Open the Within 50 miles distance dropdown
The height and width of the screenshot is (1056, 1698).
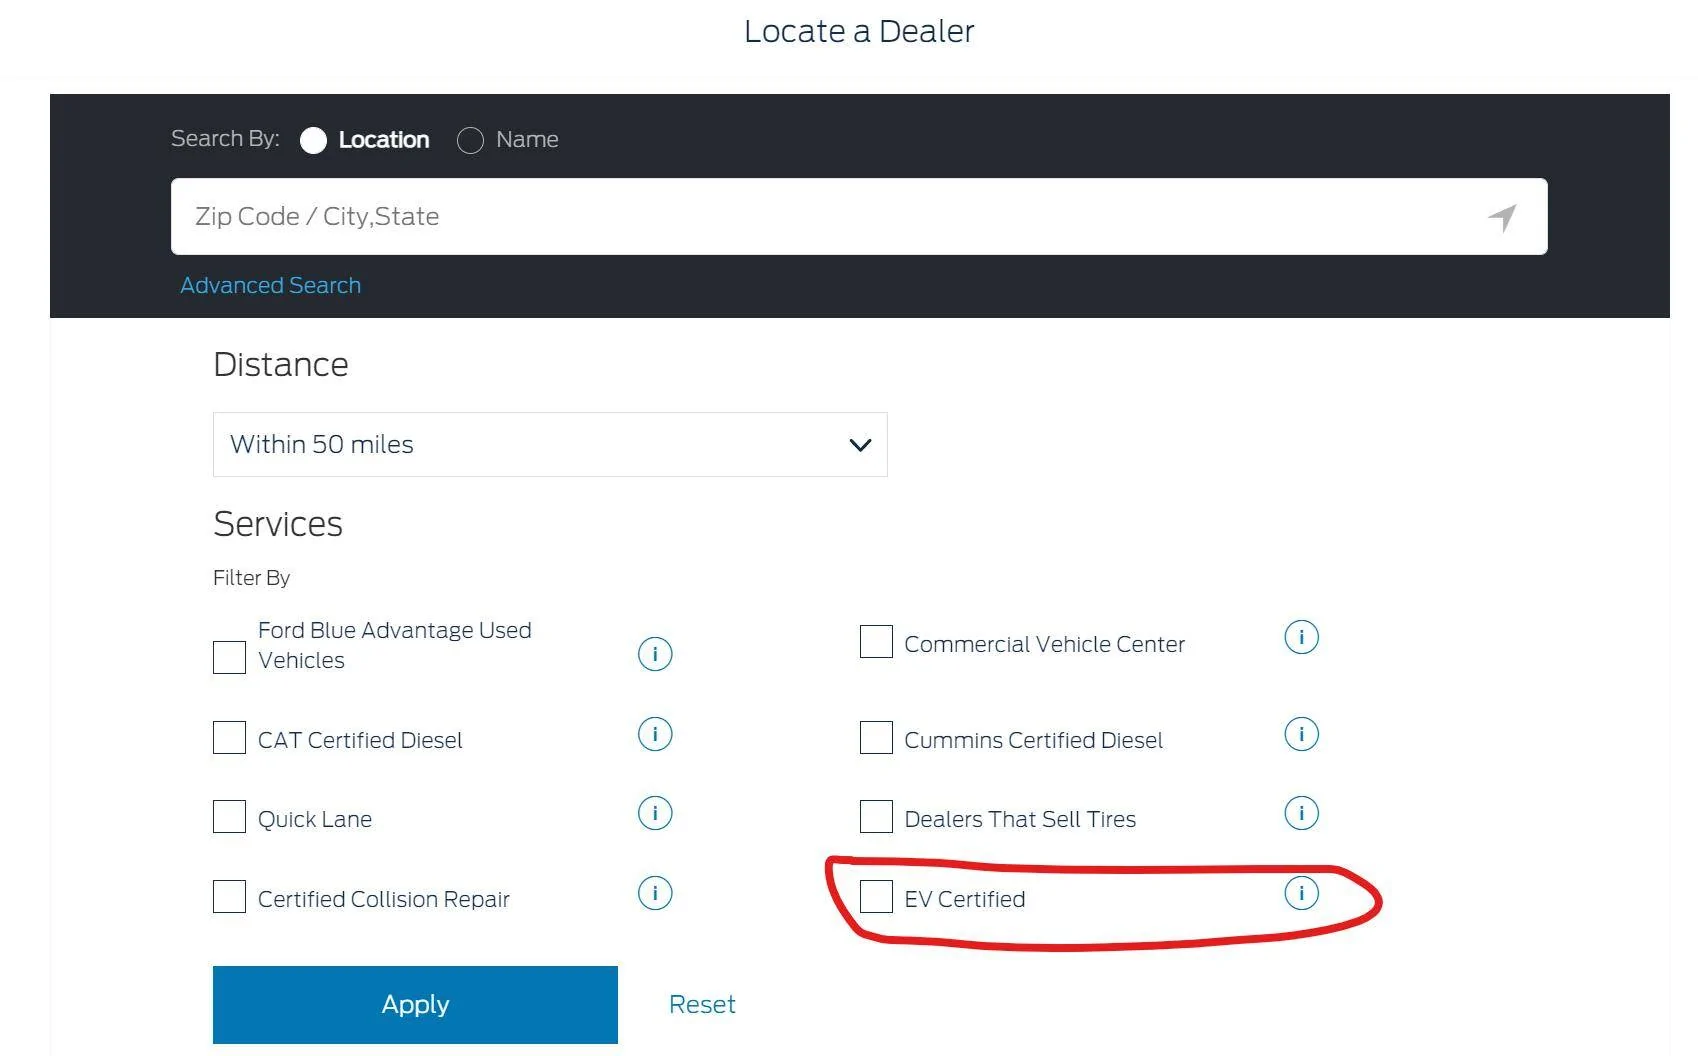coord(550,444)
